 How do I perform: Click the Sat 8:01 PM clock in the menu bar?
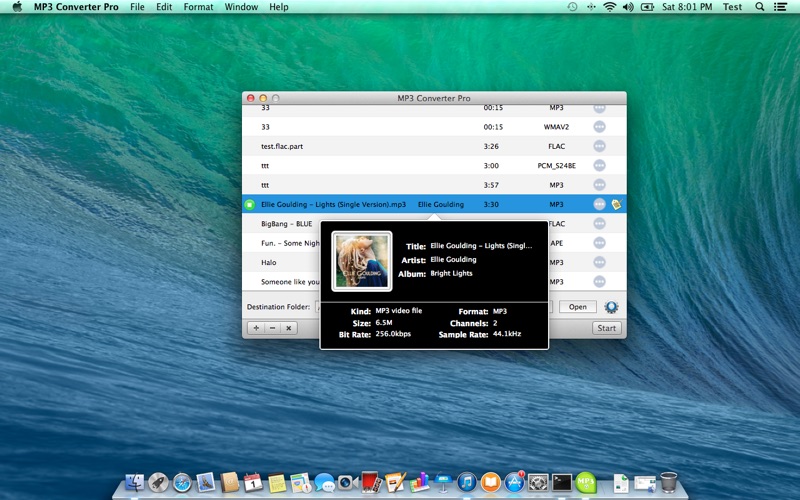pyautogui.click(x=687, y=7)
